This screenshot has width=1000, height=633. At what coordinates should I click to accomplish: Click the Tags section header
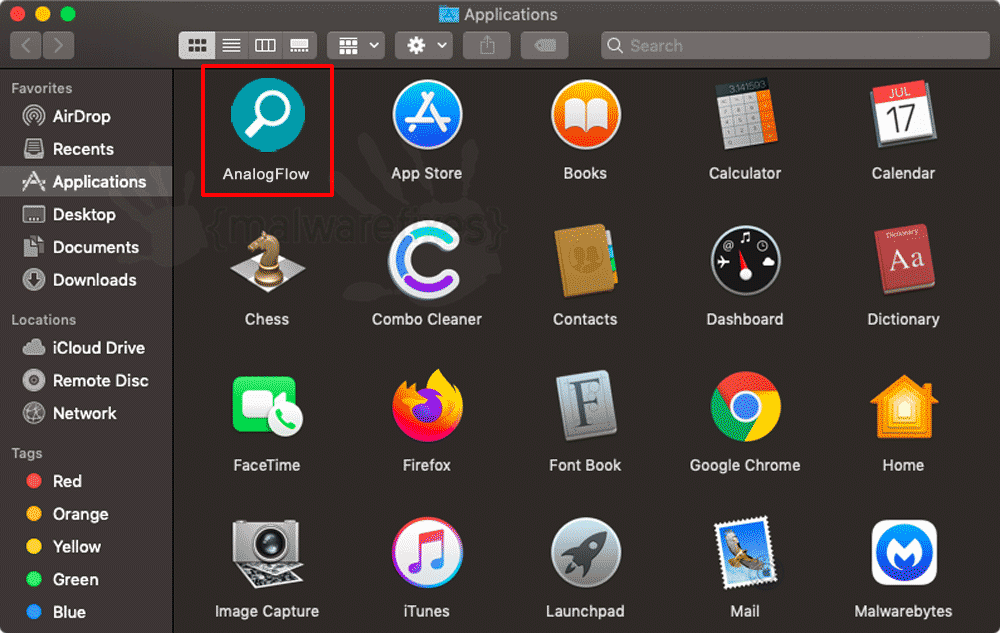click(27, 453)
